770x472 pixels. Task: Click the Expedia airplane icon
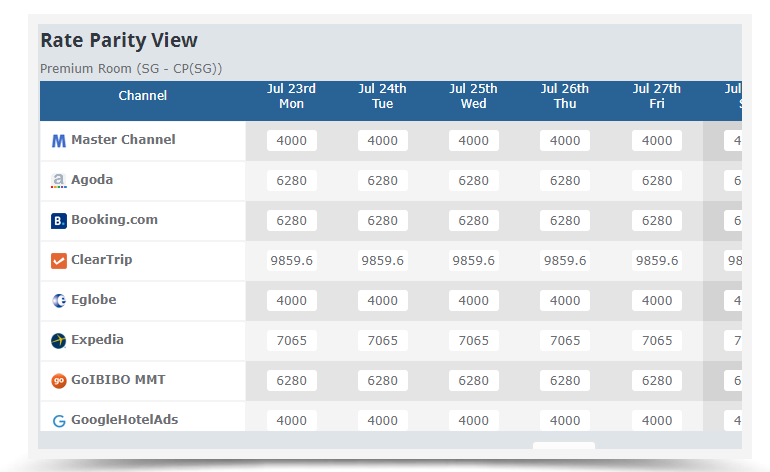click(58, 340)
